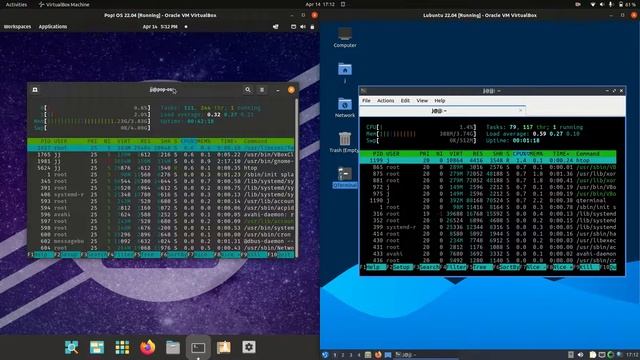Open the Activities overview on the host
This screenshot has height=360, width=640.
tap(16, 4)
